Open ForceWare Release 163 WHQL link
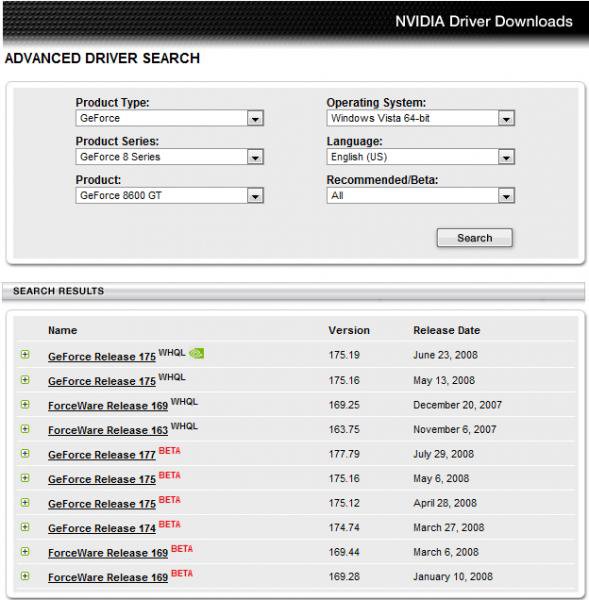The width and height of the screenshot is (589, 600). click(x=108, y=430)
